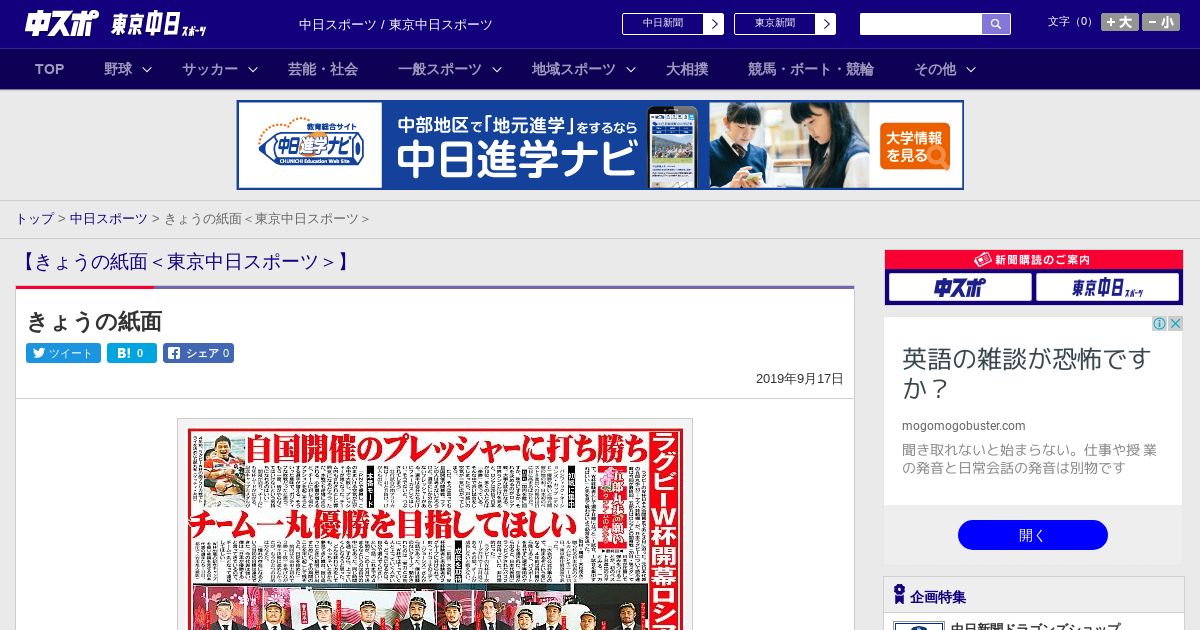1200x630 pixels.
Task: Click 東京中日スポーツ subscription banner button
Action: [x=1108, y=288]
